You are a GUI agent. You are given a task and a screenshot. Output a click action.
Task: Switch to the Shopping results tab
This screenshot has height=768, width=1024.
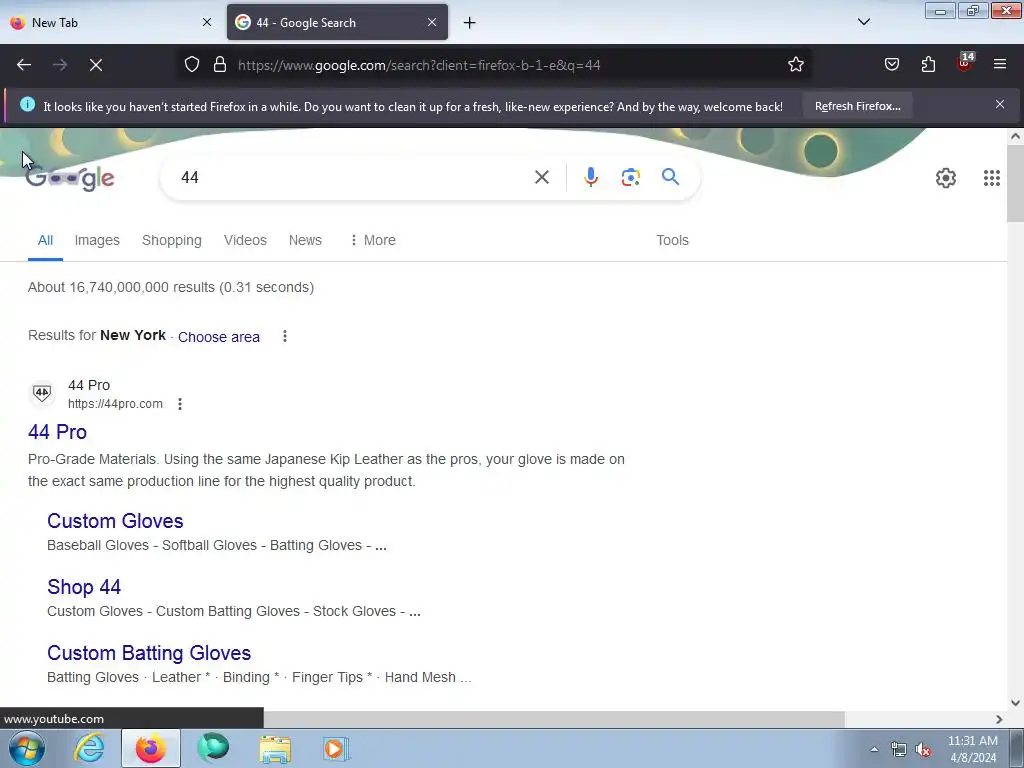click(172, 240)
